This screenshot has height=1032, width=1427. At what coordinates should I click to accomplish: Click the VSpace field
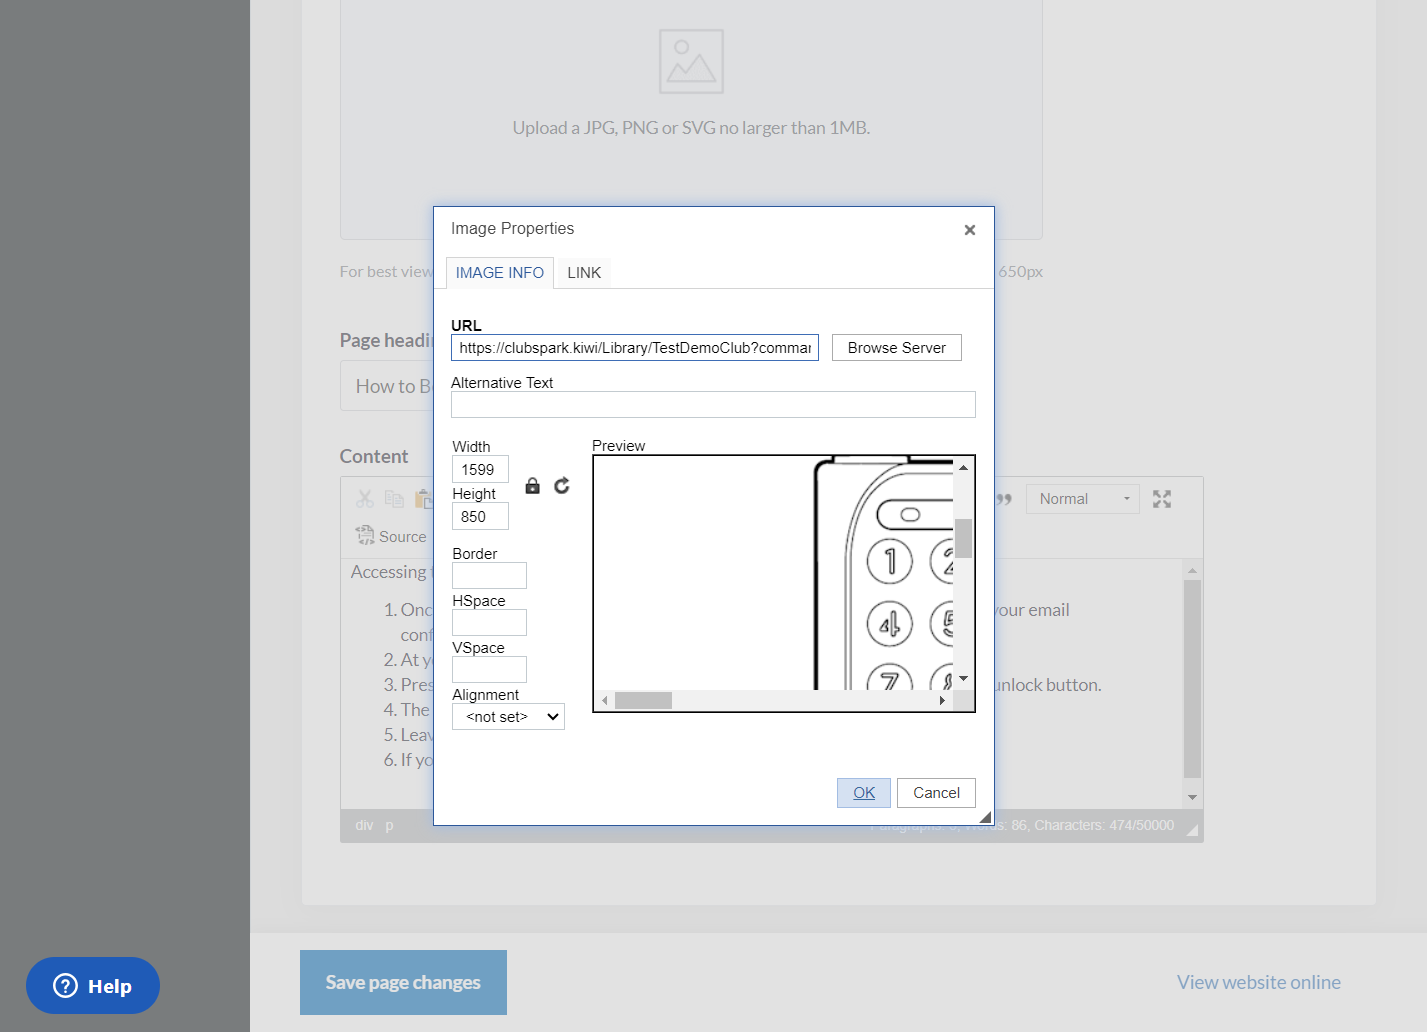tap(489, 669)
